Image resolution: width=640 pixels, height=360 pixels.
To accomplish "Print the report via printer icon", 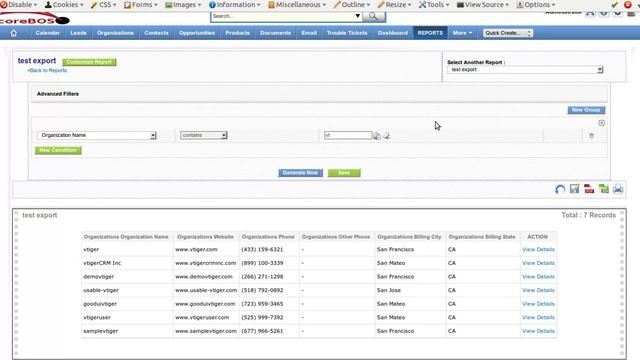I will [618, 189].
